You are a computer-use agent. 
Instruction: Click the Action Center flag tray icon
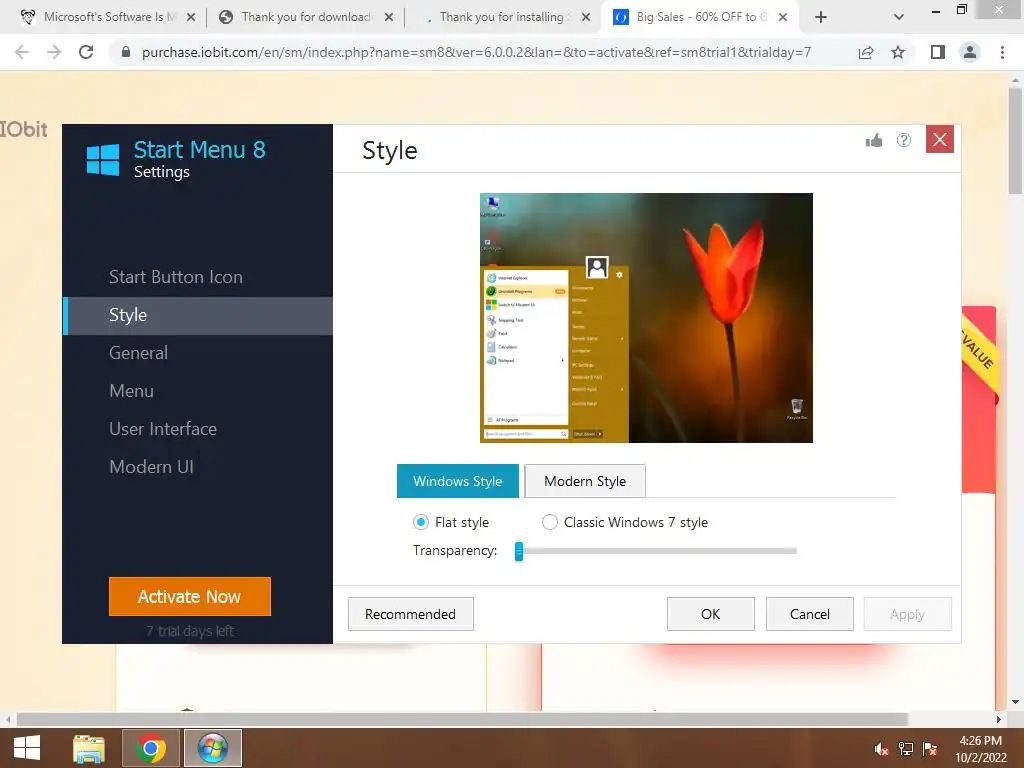[930, 749]
